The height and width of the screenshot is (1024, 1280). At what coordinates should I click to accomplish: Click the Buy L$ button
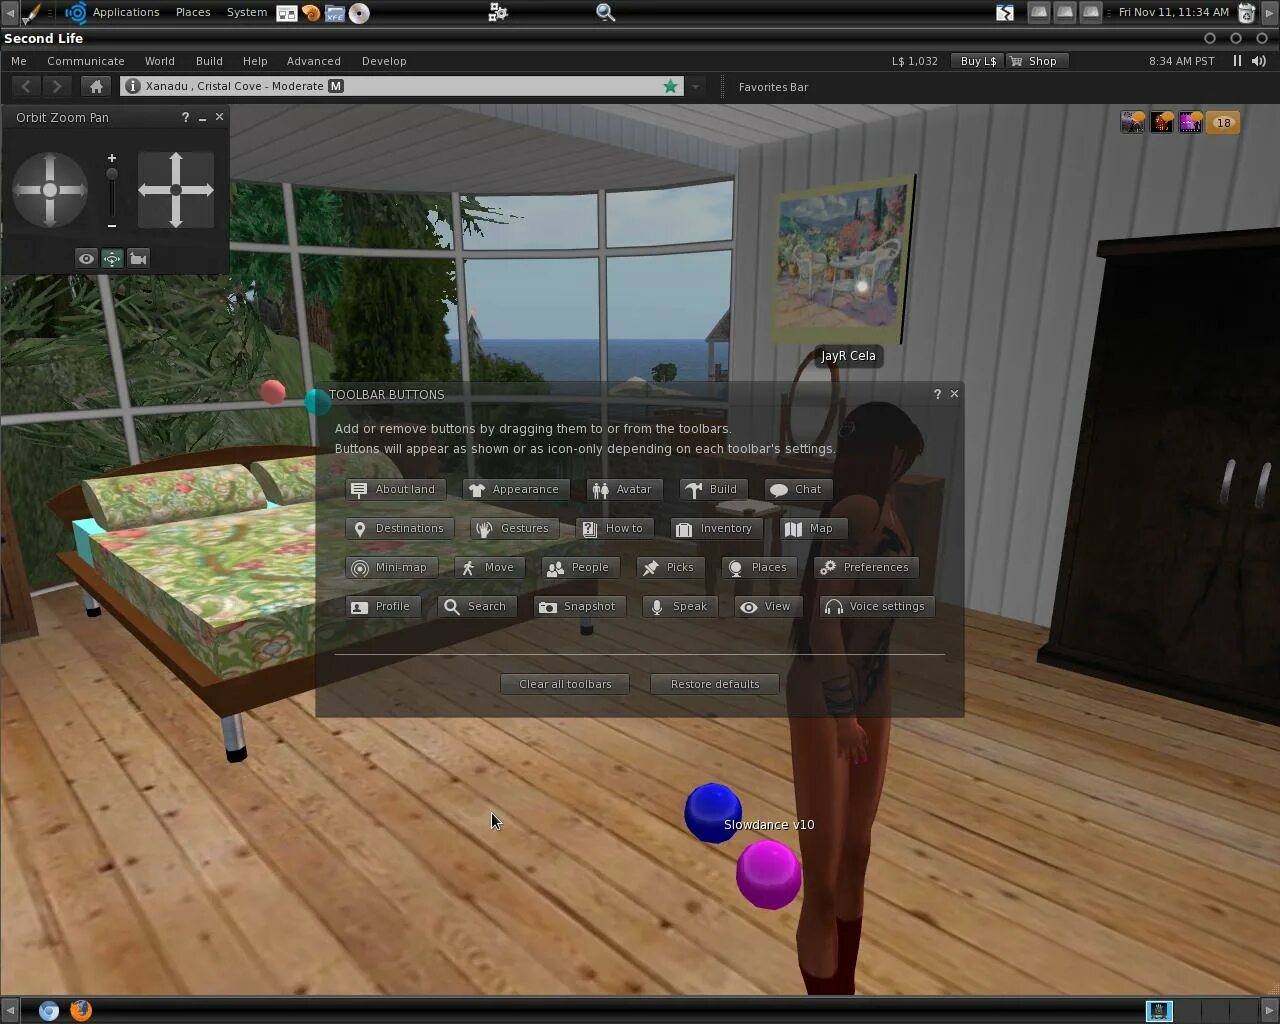tap(978, 61)
